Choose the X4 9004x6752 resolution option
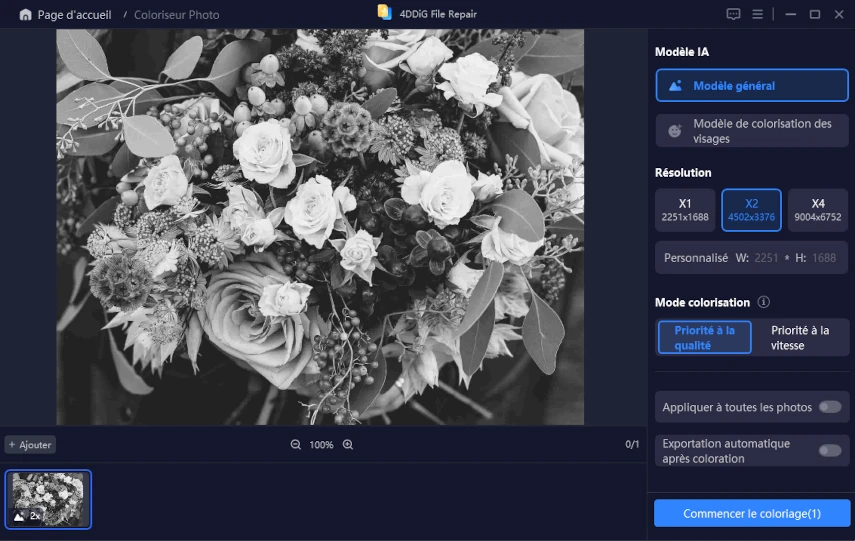The image size is (855, 541). tap(818, 210)
